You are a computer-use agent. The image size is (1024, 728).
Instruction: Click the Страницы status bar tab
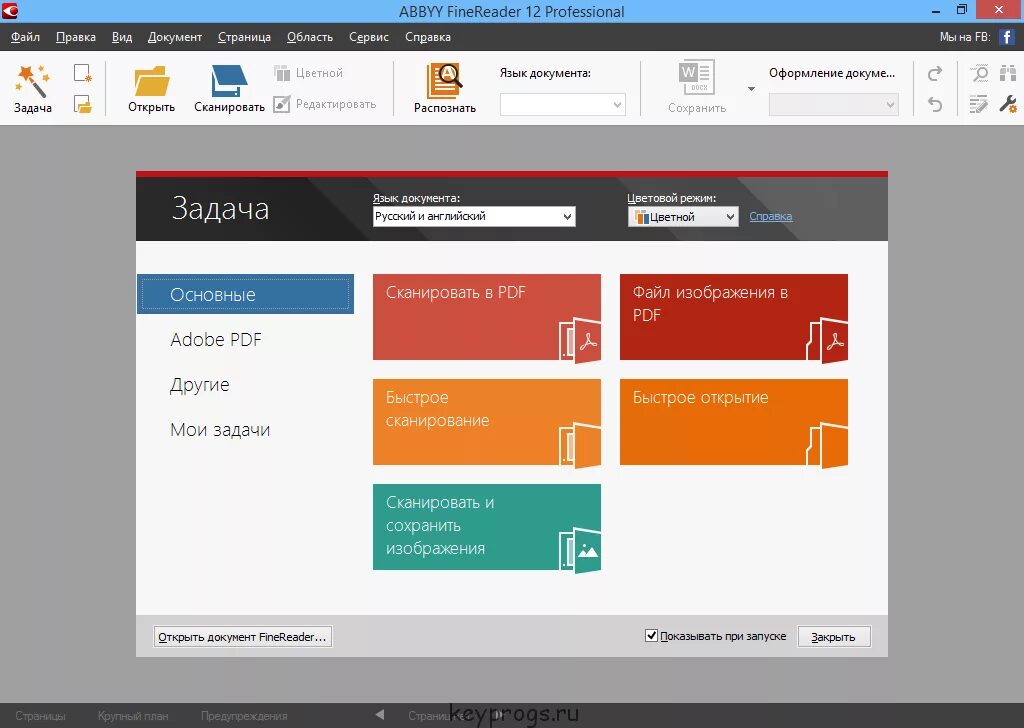click(40, 716)
